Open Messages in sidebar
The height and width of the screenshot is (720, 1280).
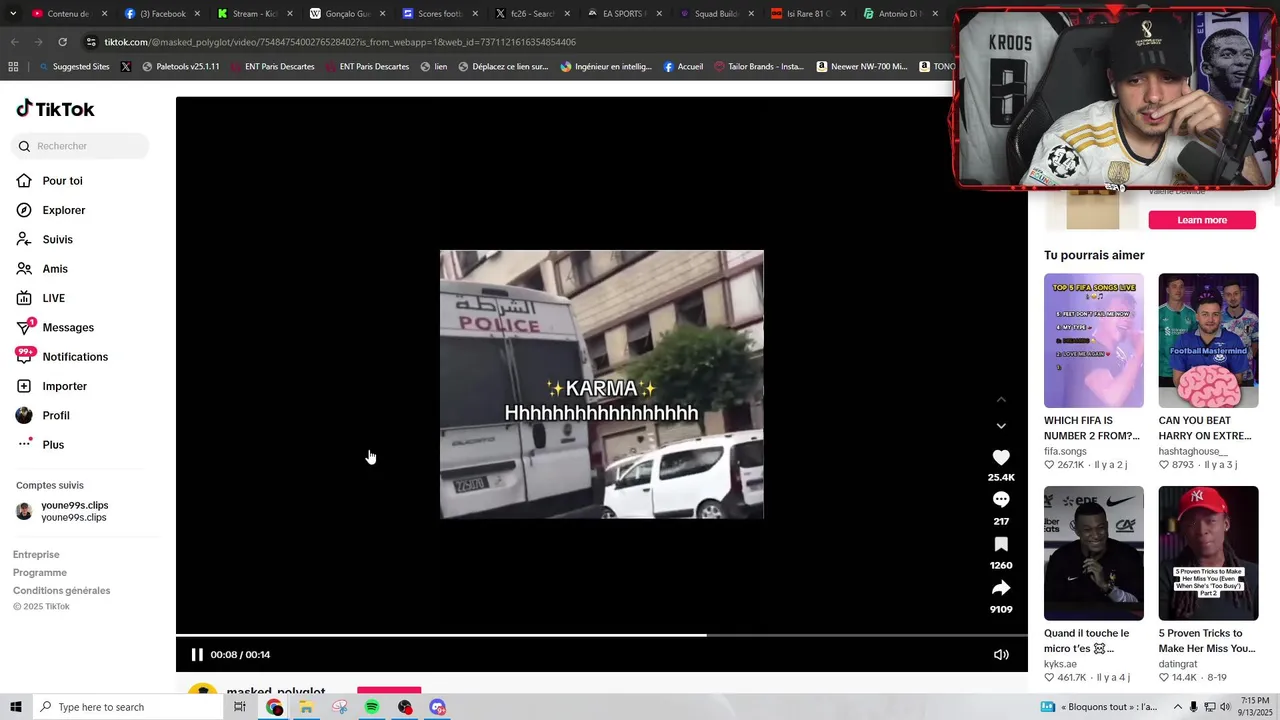click(68, 328)
